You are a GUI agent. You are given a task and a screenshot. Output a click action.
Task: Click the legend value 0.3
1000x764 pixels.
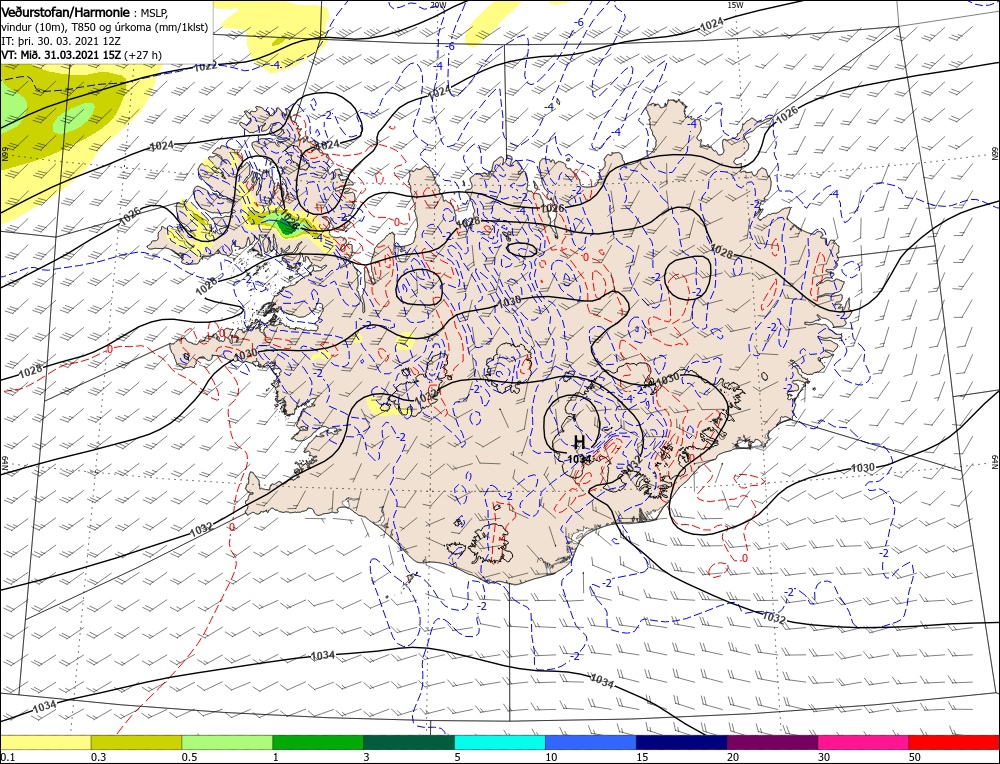point(98,757)
